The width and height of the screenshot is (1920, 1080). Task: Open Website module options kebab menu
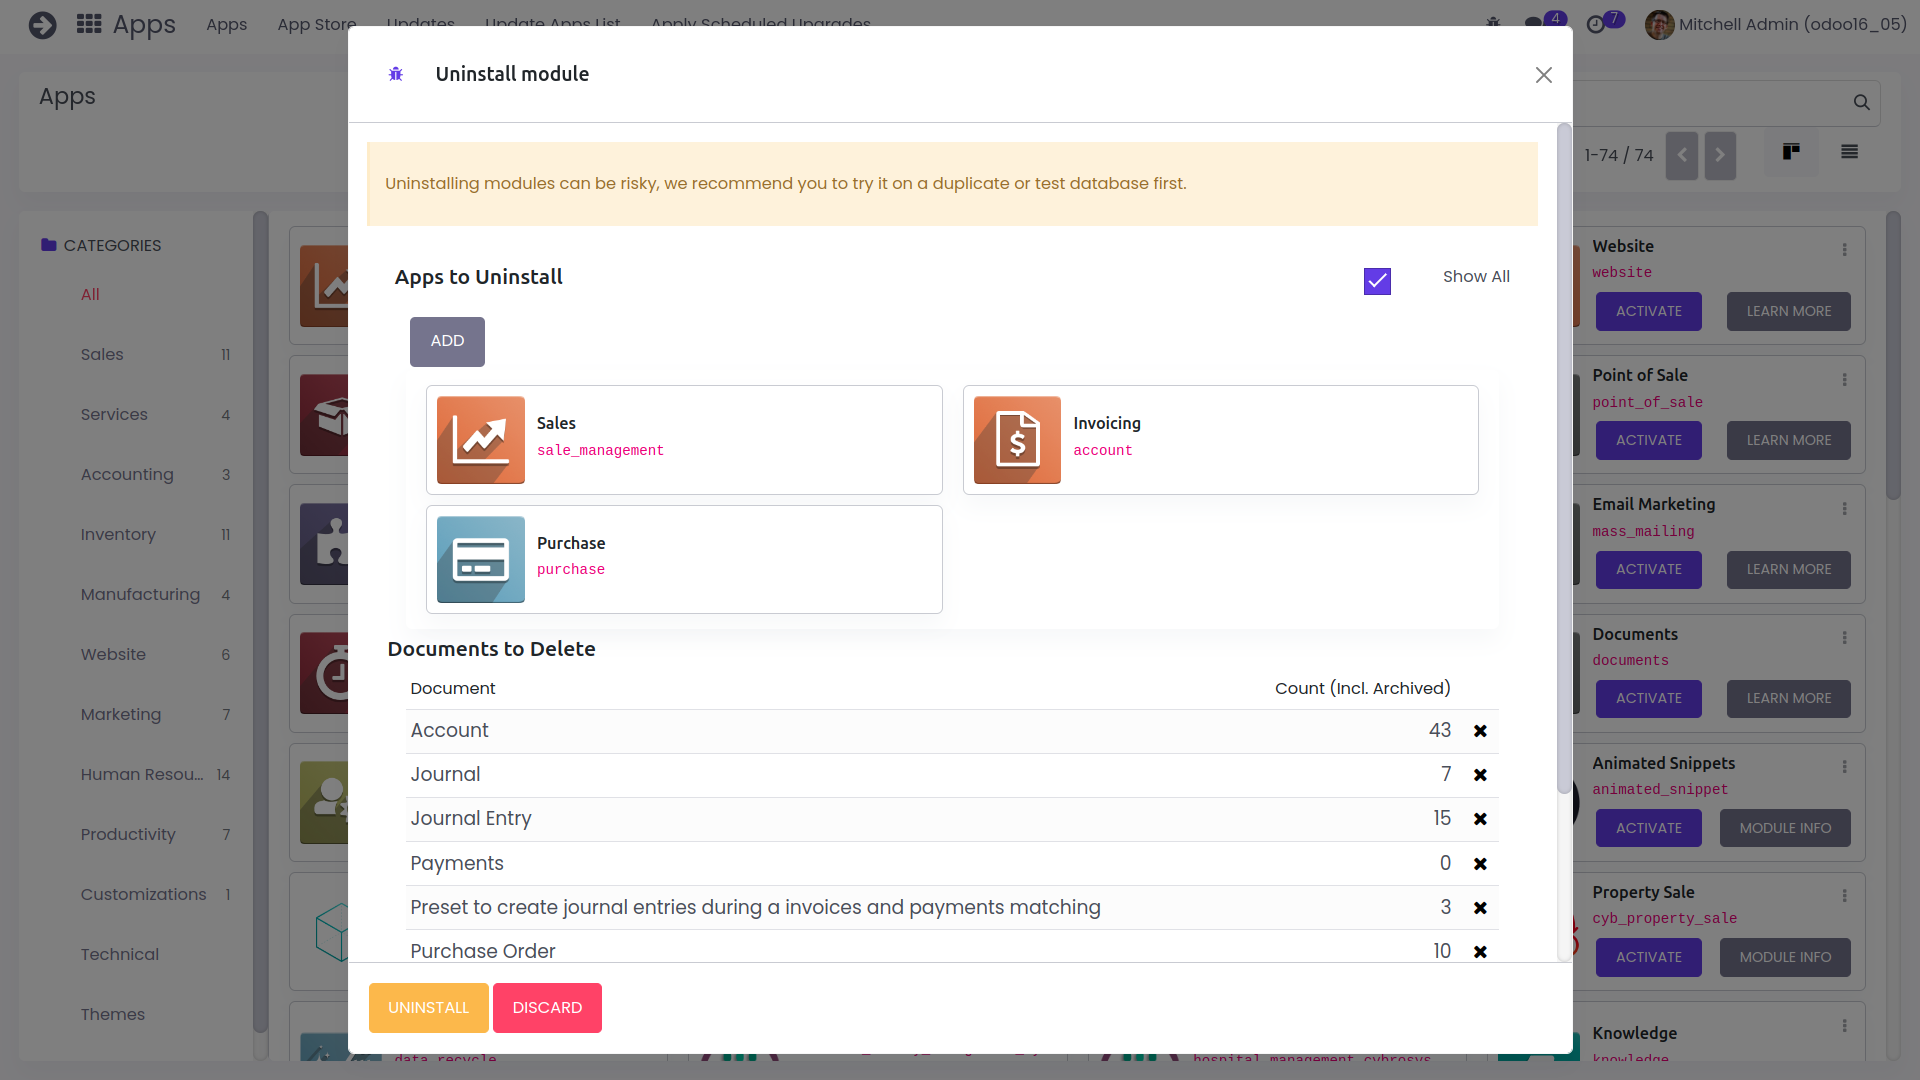(1844, 250)
